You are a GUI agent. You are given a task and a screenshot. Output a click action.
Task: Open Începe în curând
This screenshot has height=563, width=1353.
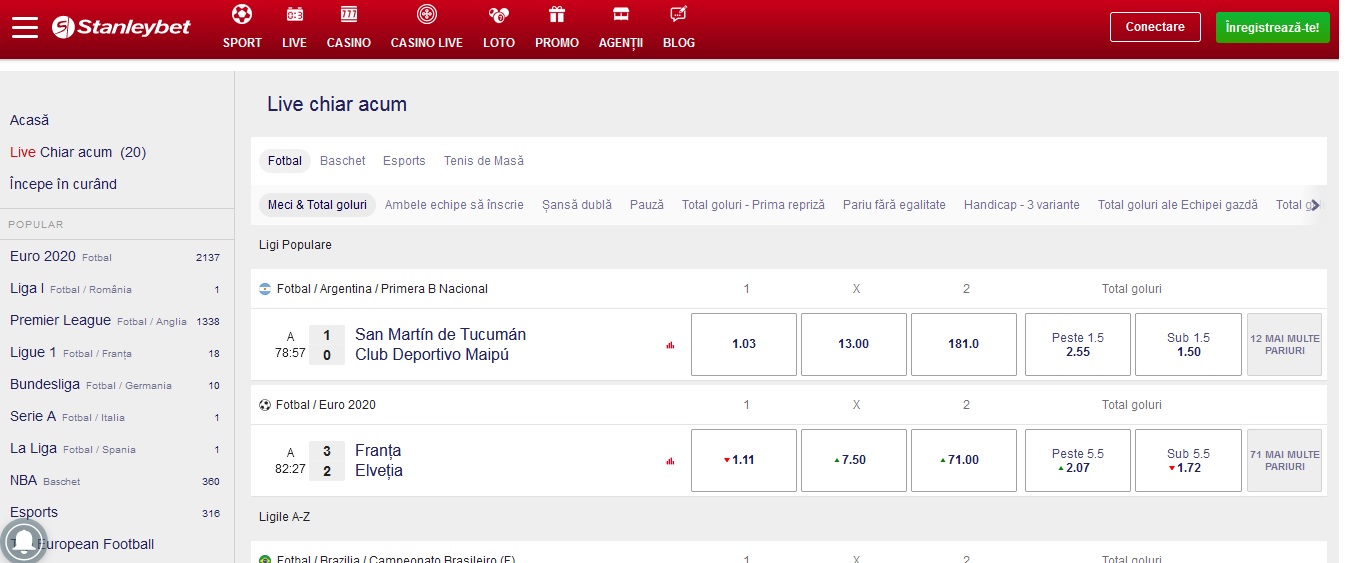[x=63, y=184]
